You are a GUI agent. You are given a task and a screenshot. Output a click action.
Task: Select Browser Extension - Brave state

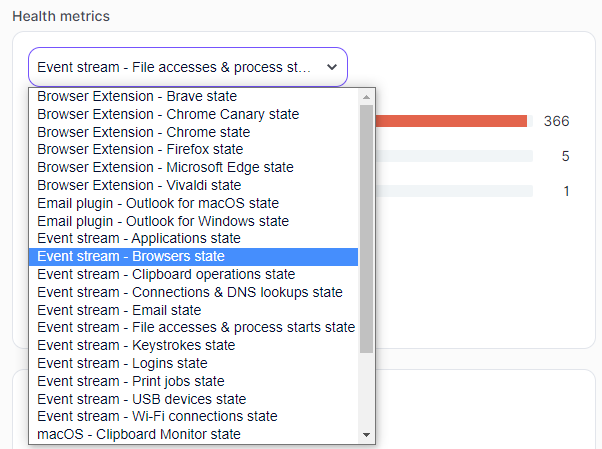[137, 97]
